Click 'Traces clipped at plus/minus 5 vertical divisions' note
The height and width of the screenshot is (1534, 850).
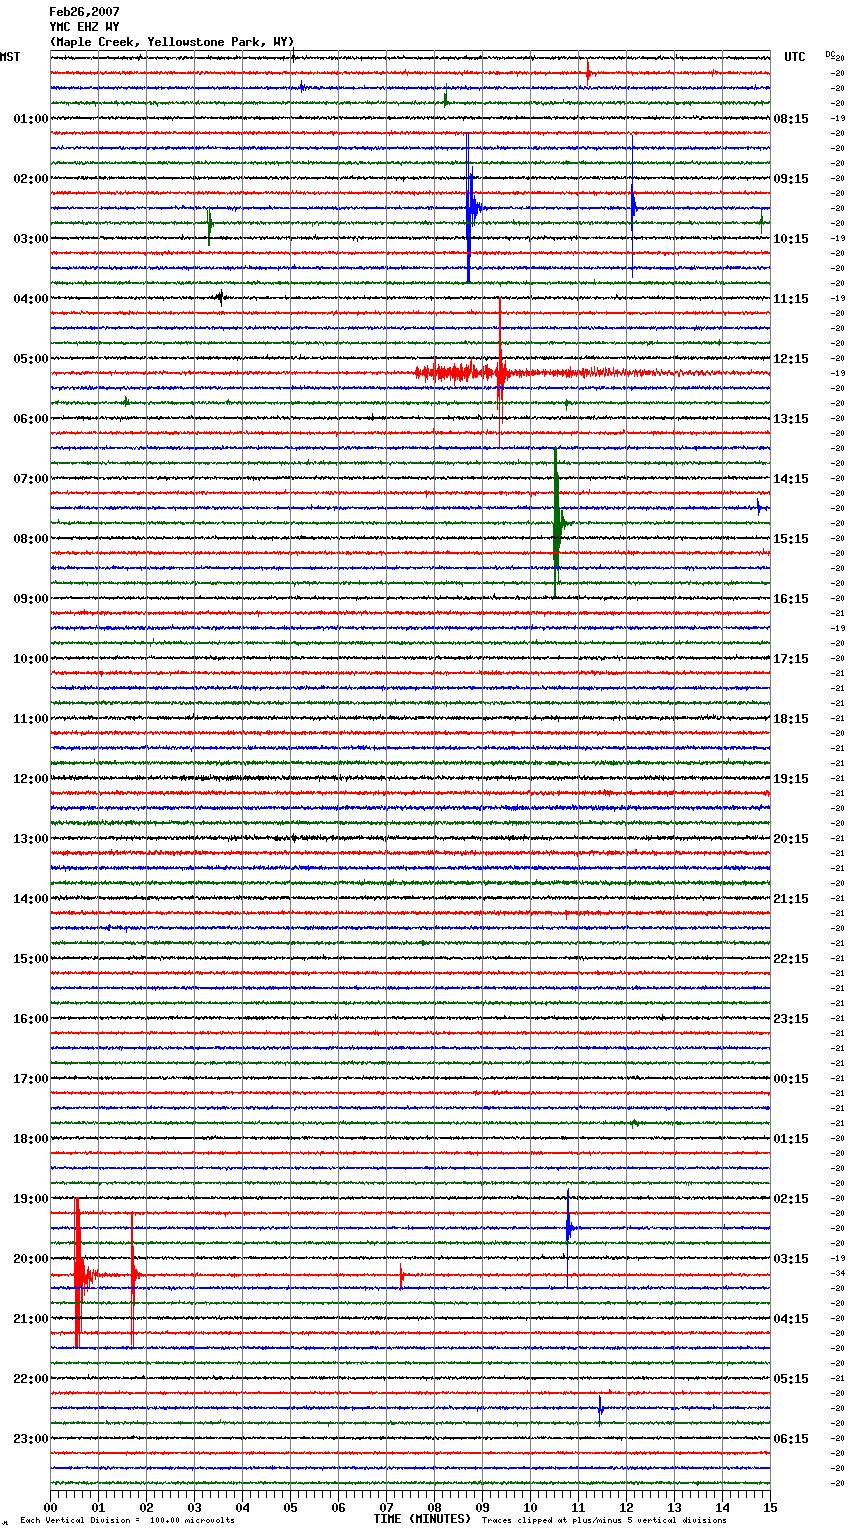604,1520
